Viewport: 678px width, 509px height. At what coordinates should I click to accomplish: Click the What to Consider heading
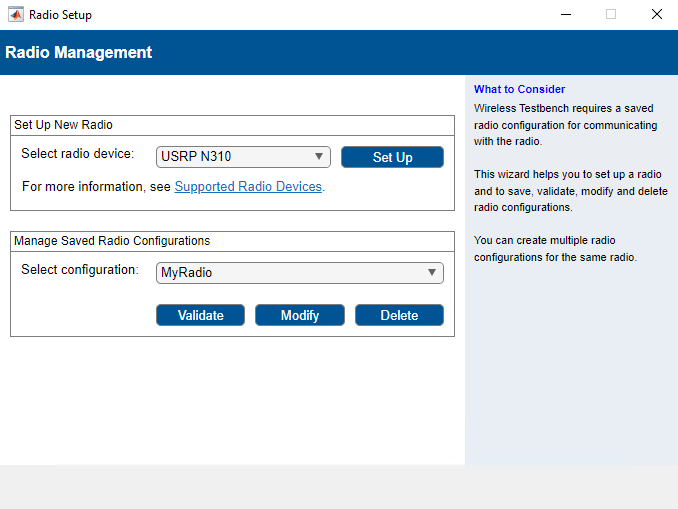(519, 89)
